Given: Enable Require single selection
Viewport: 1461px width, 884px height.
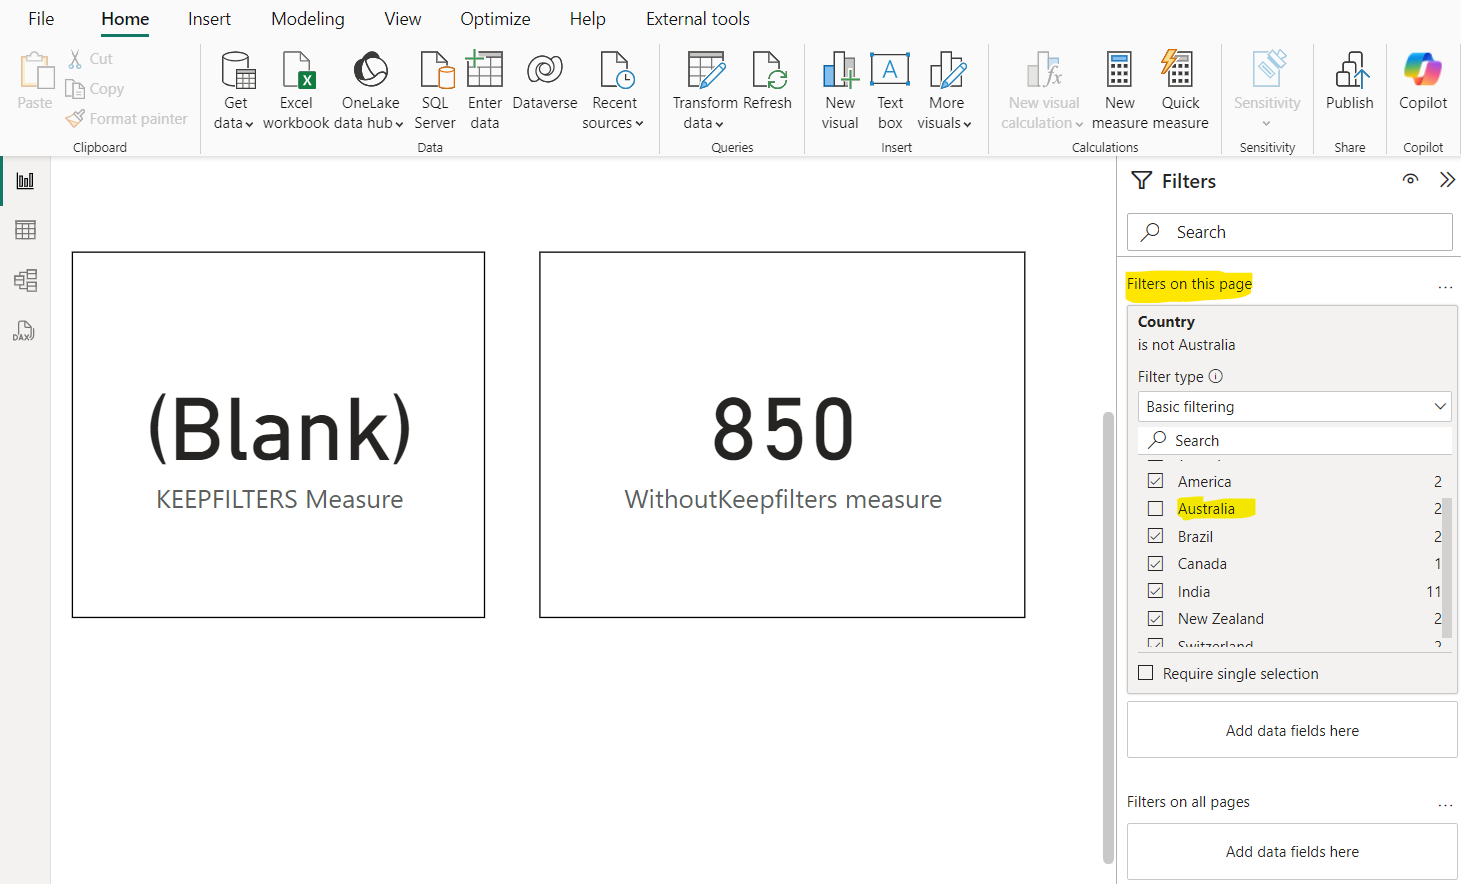Looking at the screenshot, I should [1146, 673].
